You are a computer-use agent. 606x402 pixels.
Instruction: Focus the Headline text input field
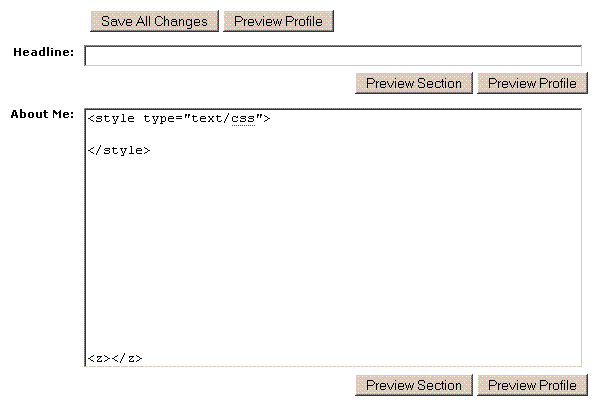tap(332, 56)
